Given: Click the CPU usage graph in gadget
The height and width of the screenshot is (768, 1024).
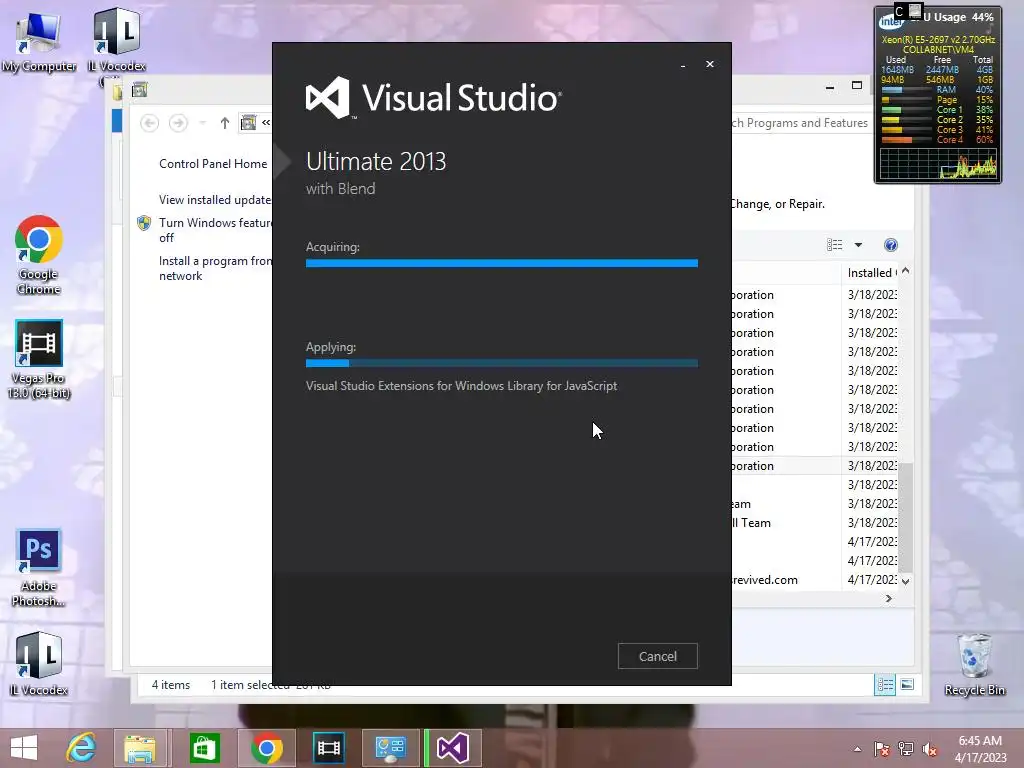Looking at the screenshot, I should 938,163.
